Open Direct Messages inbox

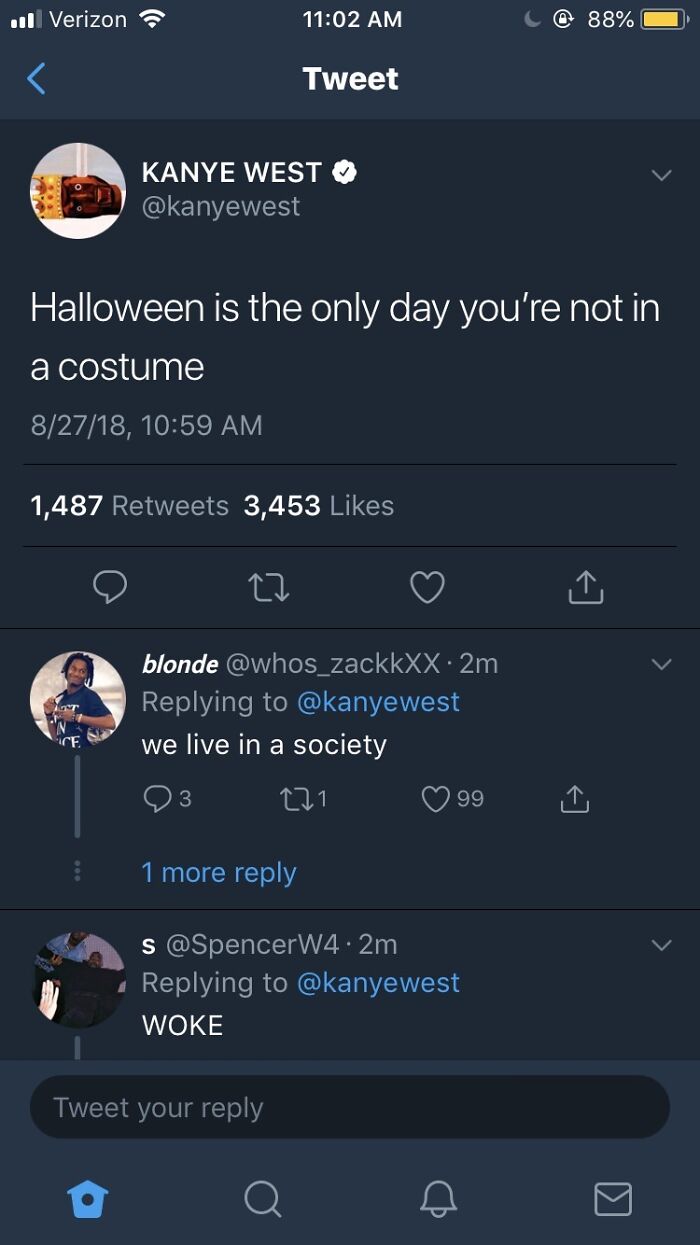[613, 1199]
